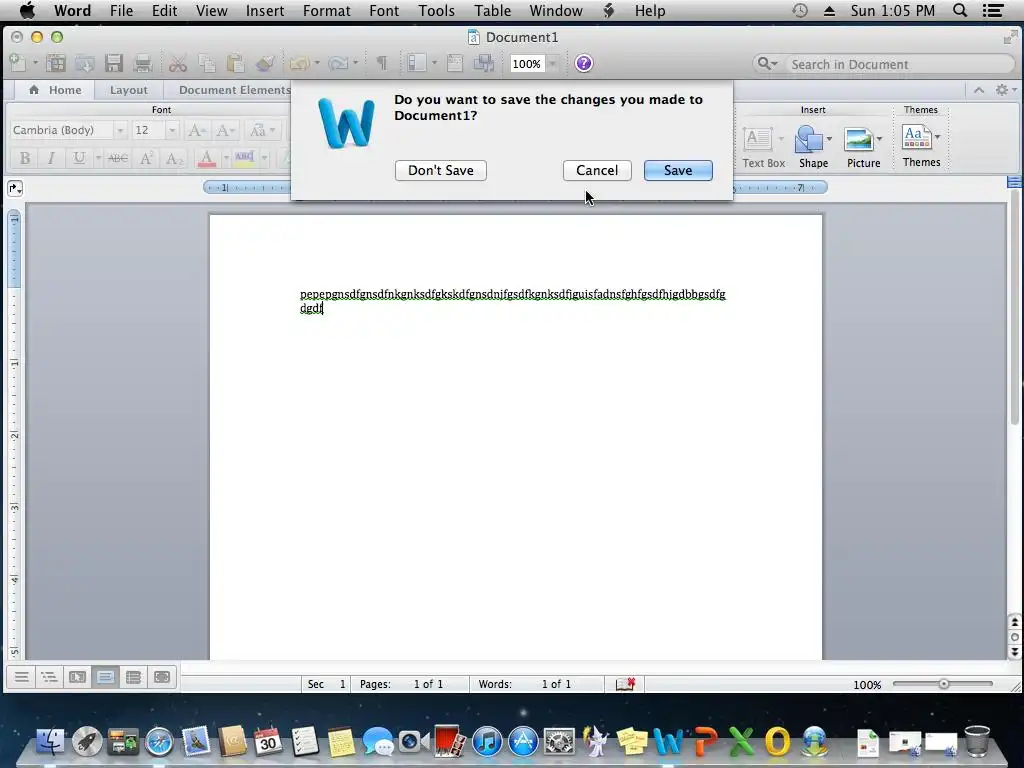The image size is (1024, 768).
Task: Toggle the Sidebar icon in toolbar
Action: coord(417,63)
